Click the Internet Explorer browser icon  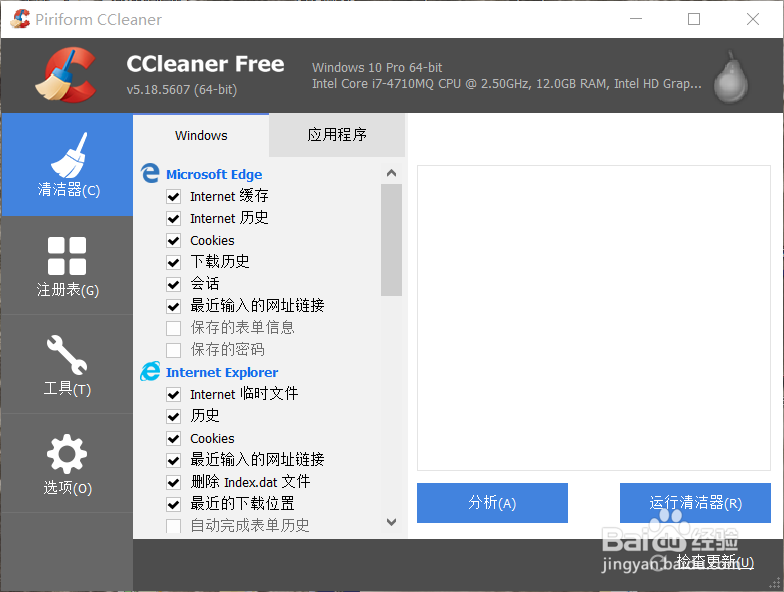point(150,371)
